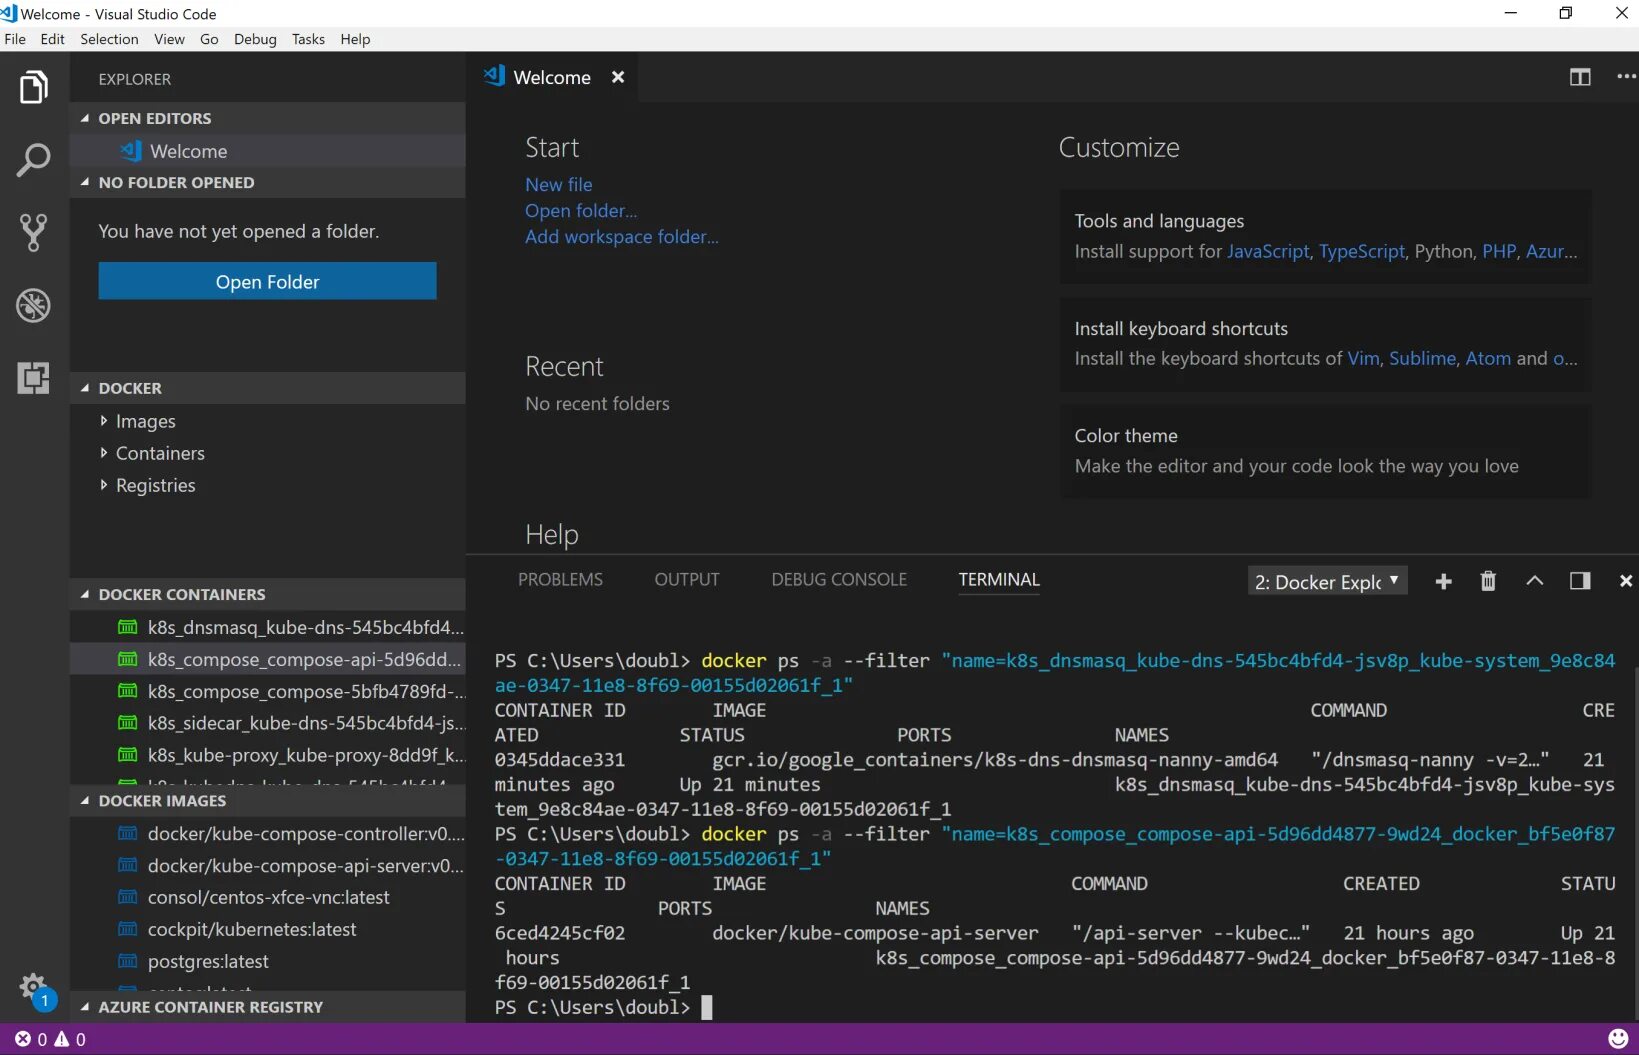The height and width of the screenshot is (1055, 1639).
Task: Open the Debug view in activity bar
Action: click(x=34, y=305)
